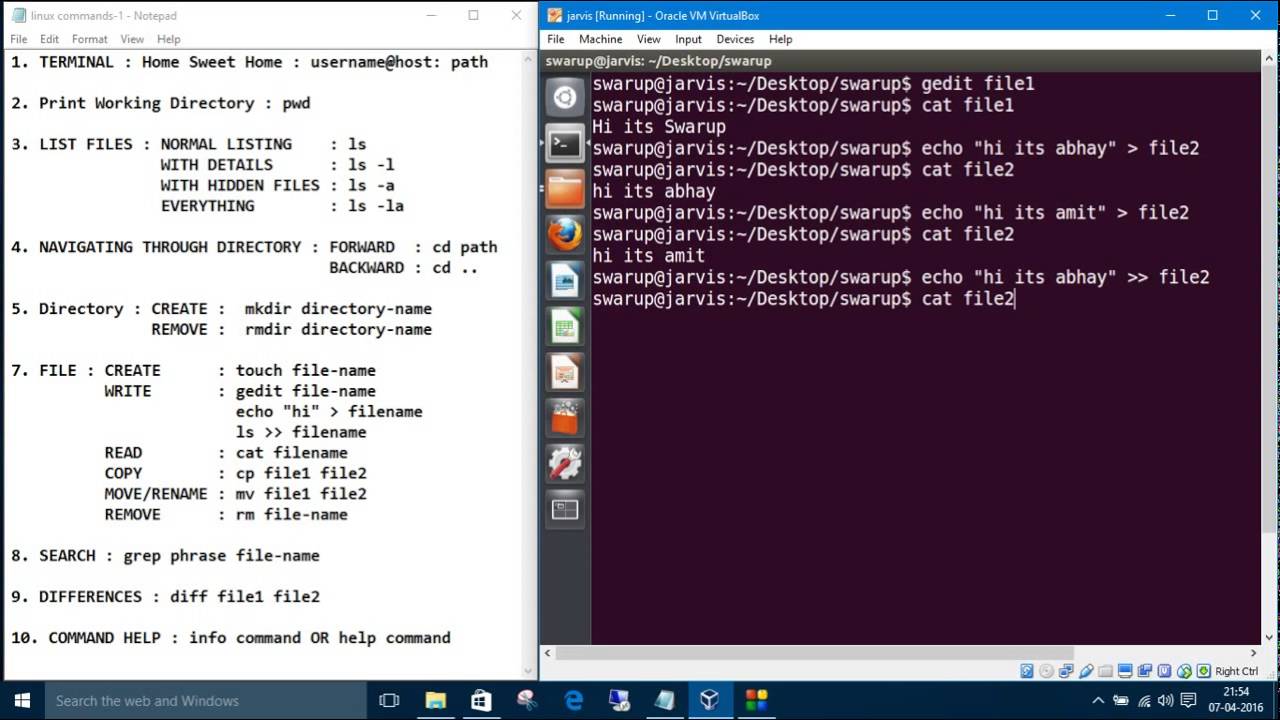Click the VirtualBox horizontal scrollbar right arrow

click(x=1253, y=653)
